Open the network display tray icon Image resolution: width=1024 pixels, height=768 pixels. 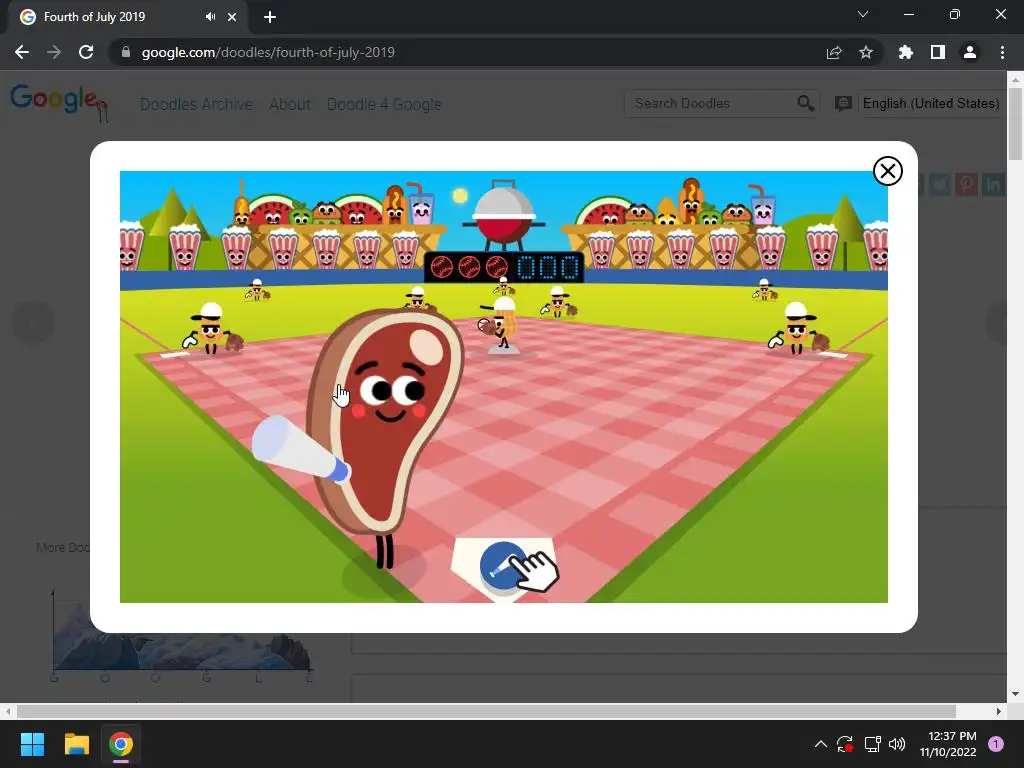pos(872,744)
